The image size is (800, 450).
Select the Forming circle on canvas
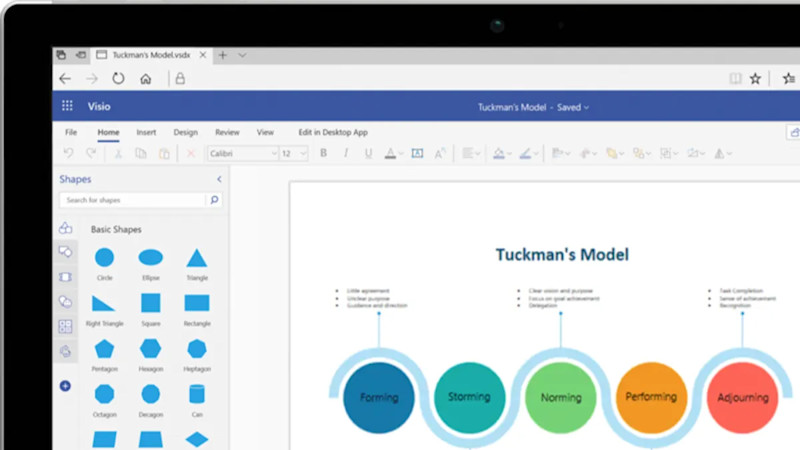(x=379, y=397)
